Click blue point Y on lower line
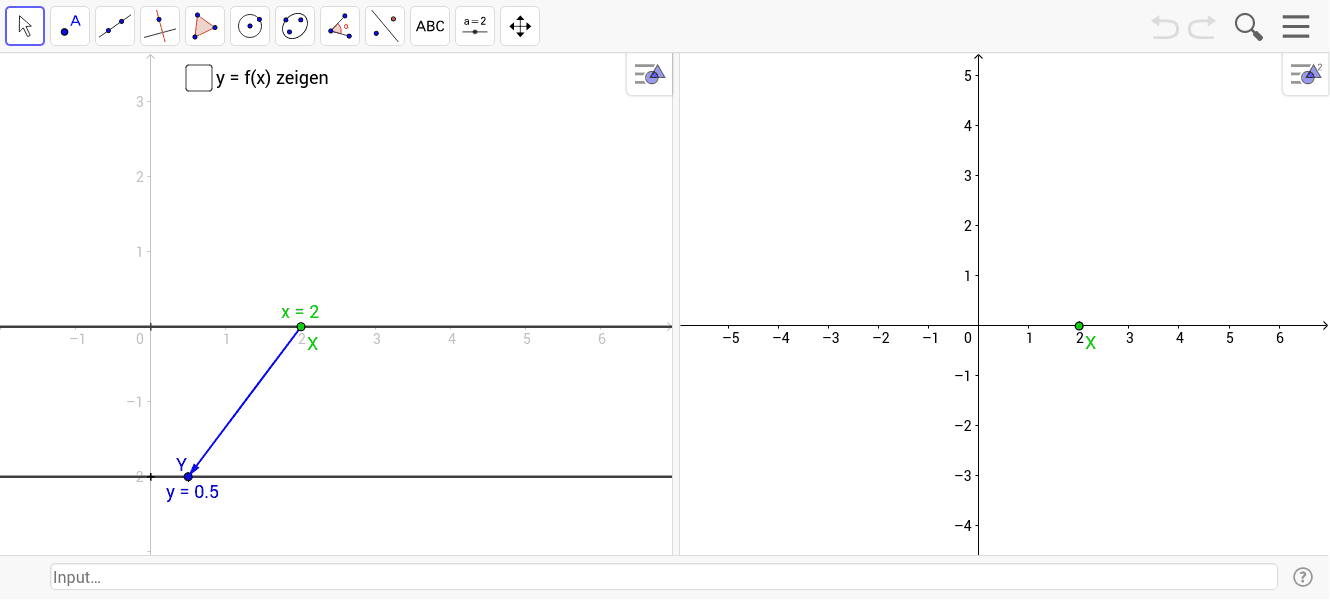The width and height of the screenshot is (1330, 600). click(188, 477)
